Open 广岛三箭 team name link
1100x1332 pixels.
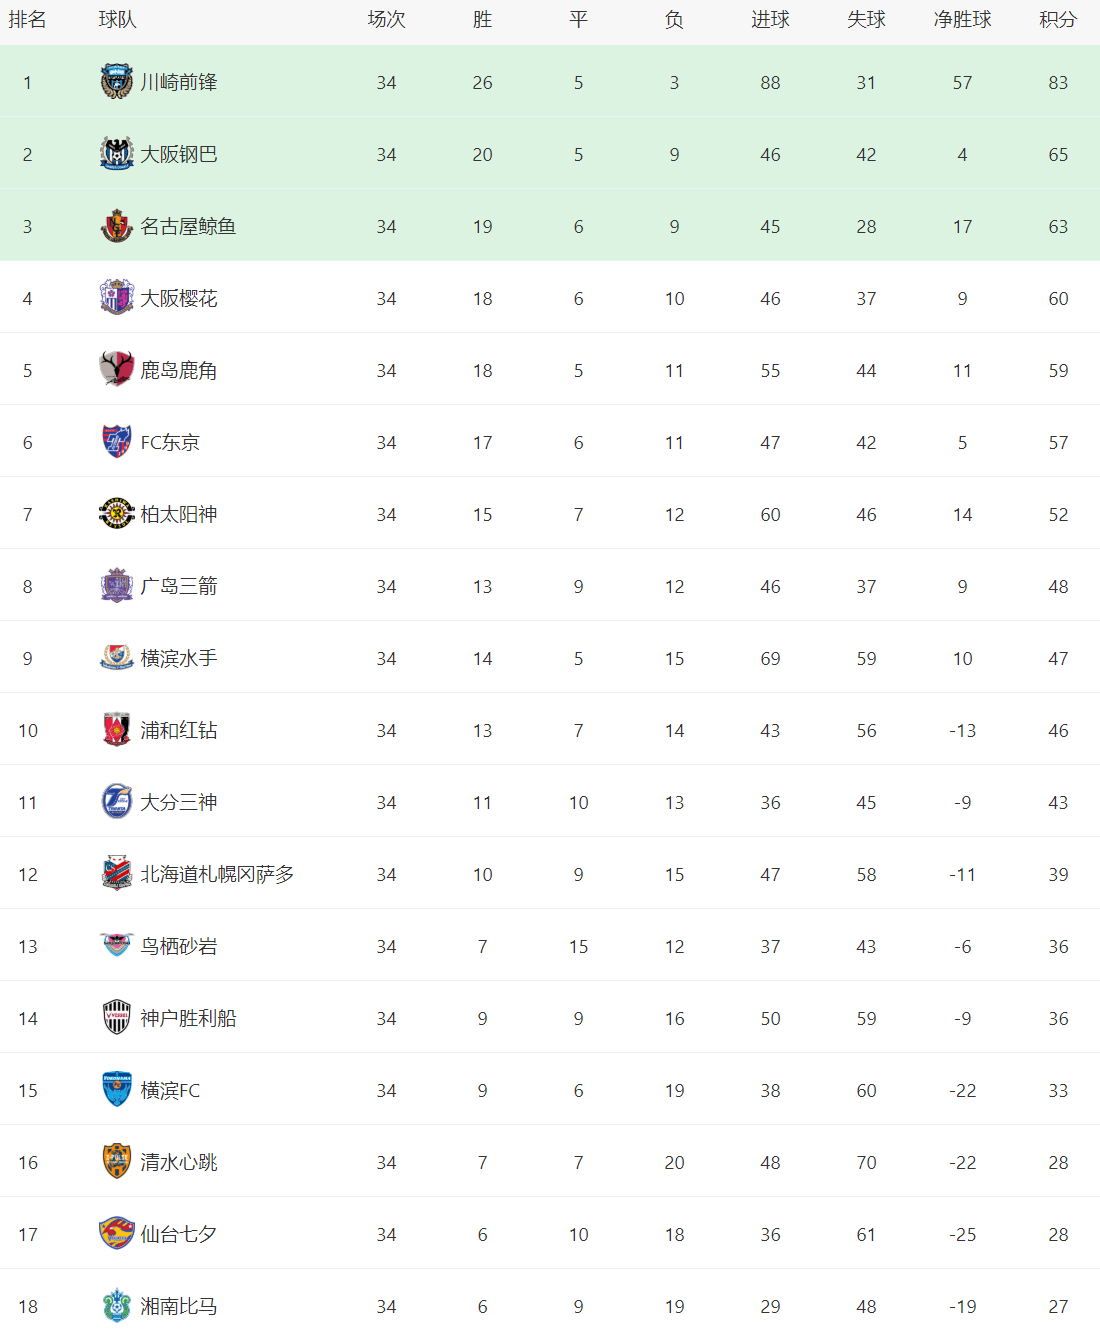pyautogui.click(x=179, y=586)
